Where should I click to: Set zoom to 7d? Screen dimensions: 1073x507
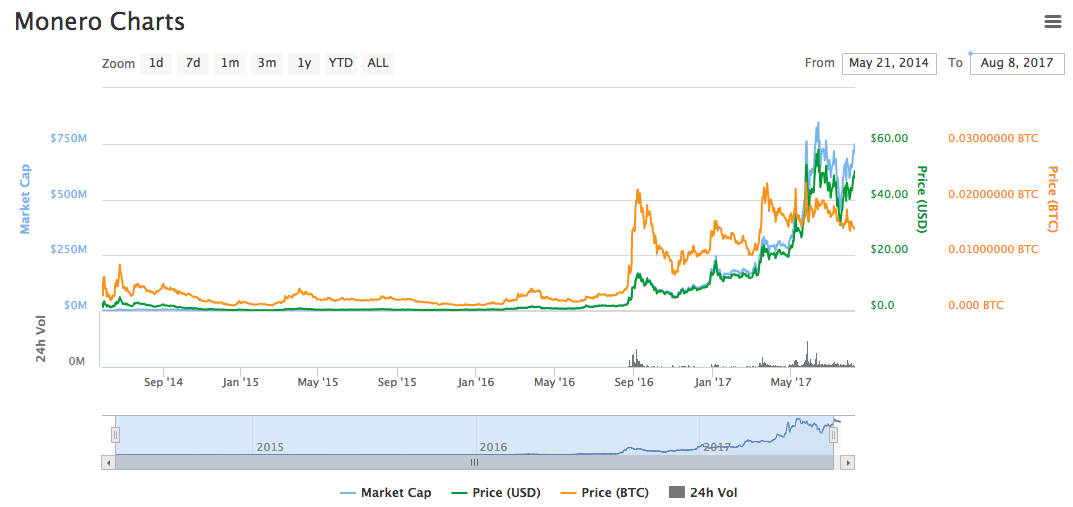click(193, 64)
